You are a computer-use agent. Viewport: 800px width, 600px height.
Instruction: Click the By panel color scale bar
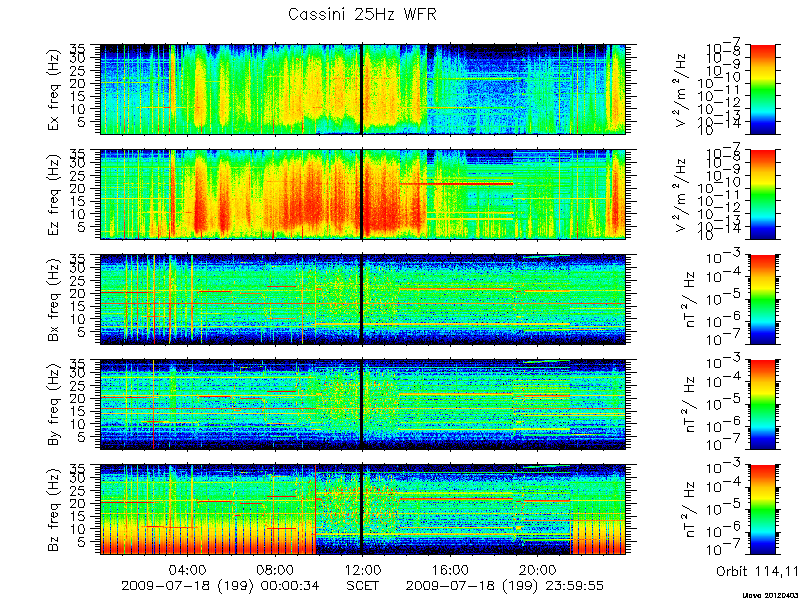[762, 405]
